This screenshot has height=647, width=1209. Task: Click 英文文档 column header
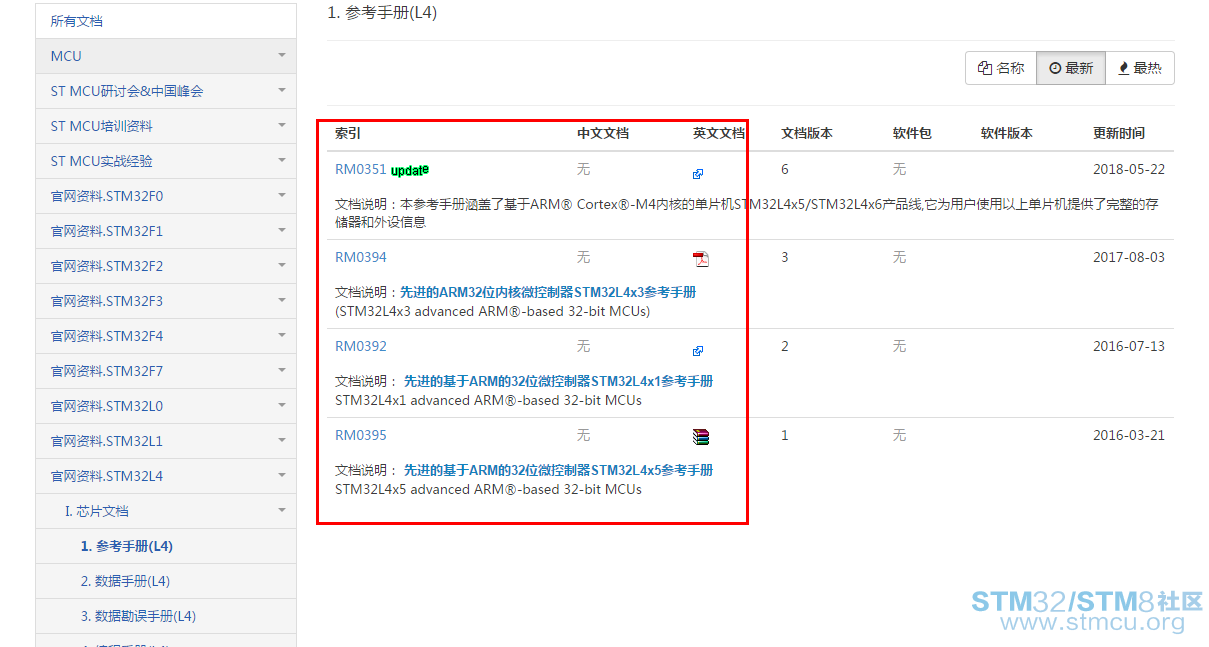[x=719, y=133]
